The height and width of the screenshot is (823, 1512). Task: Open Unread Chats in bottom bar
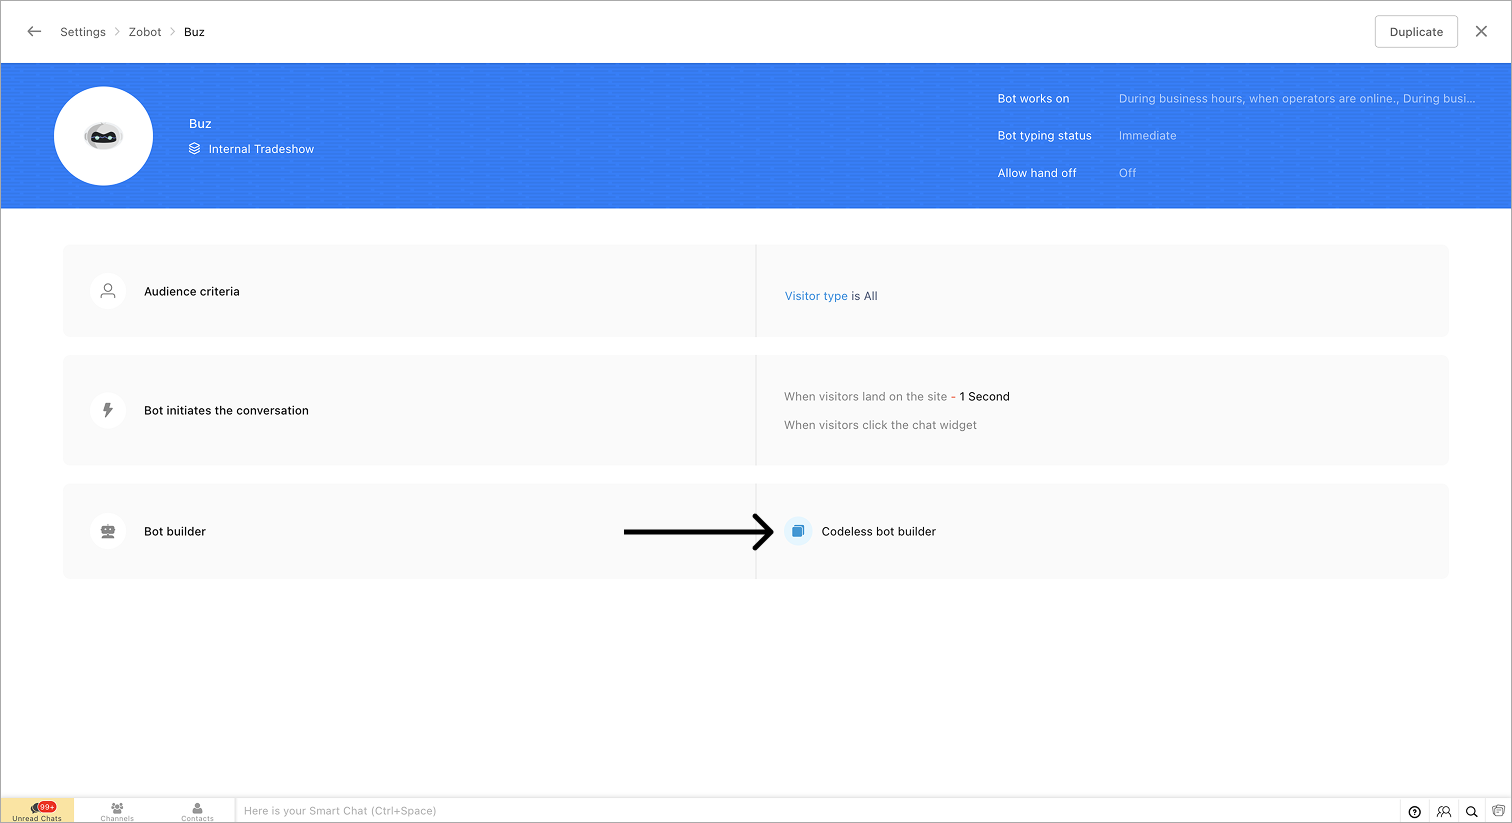(37, 811)
